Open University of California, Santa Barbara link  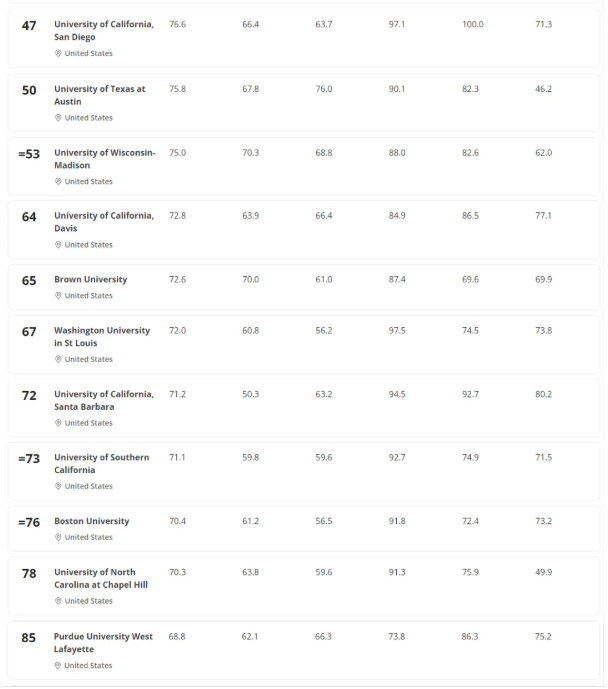click(104, 400)
